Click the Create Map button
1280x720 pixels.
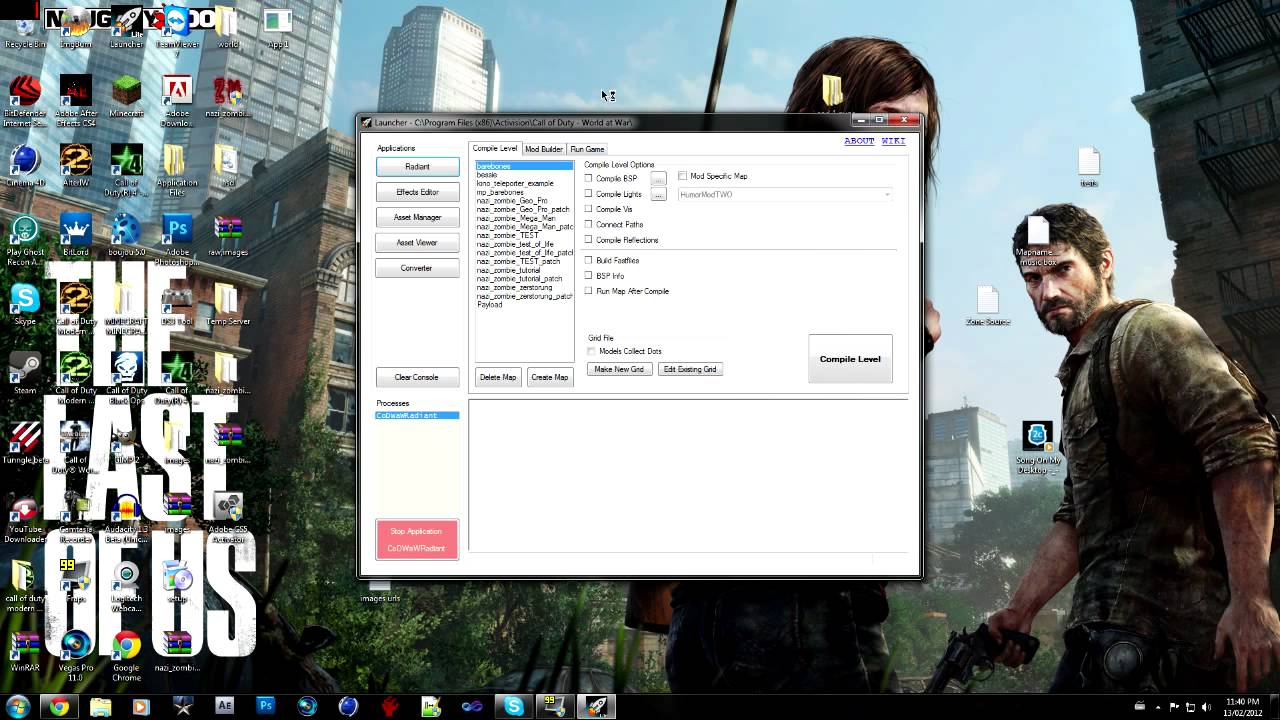549,377
